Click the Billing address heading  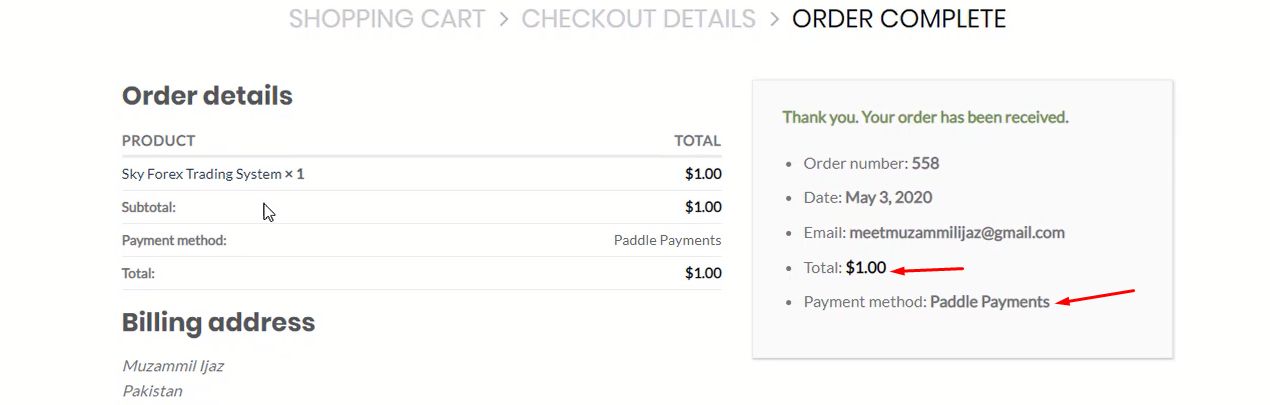point(218,322)
